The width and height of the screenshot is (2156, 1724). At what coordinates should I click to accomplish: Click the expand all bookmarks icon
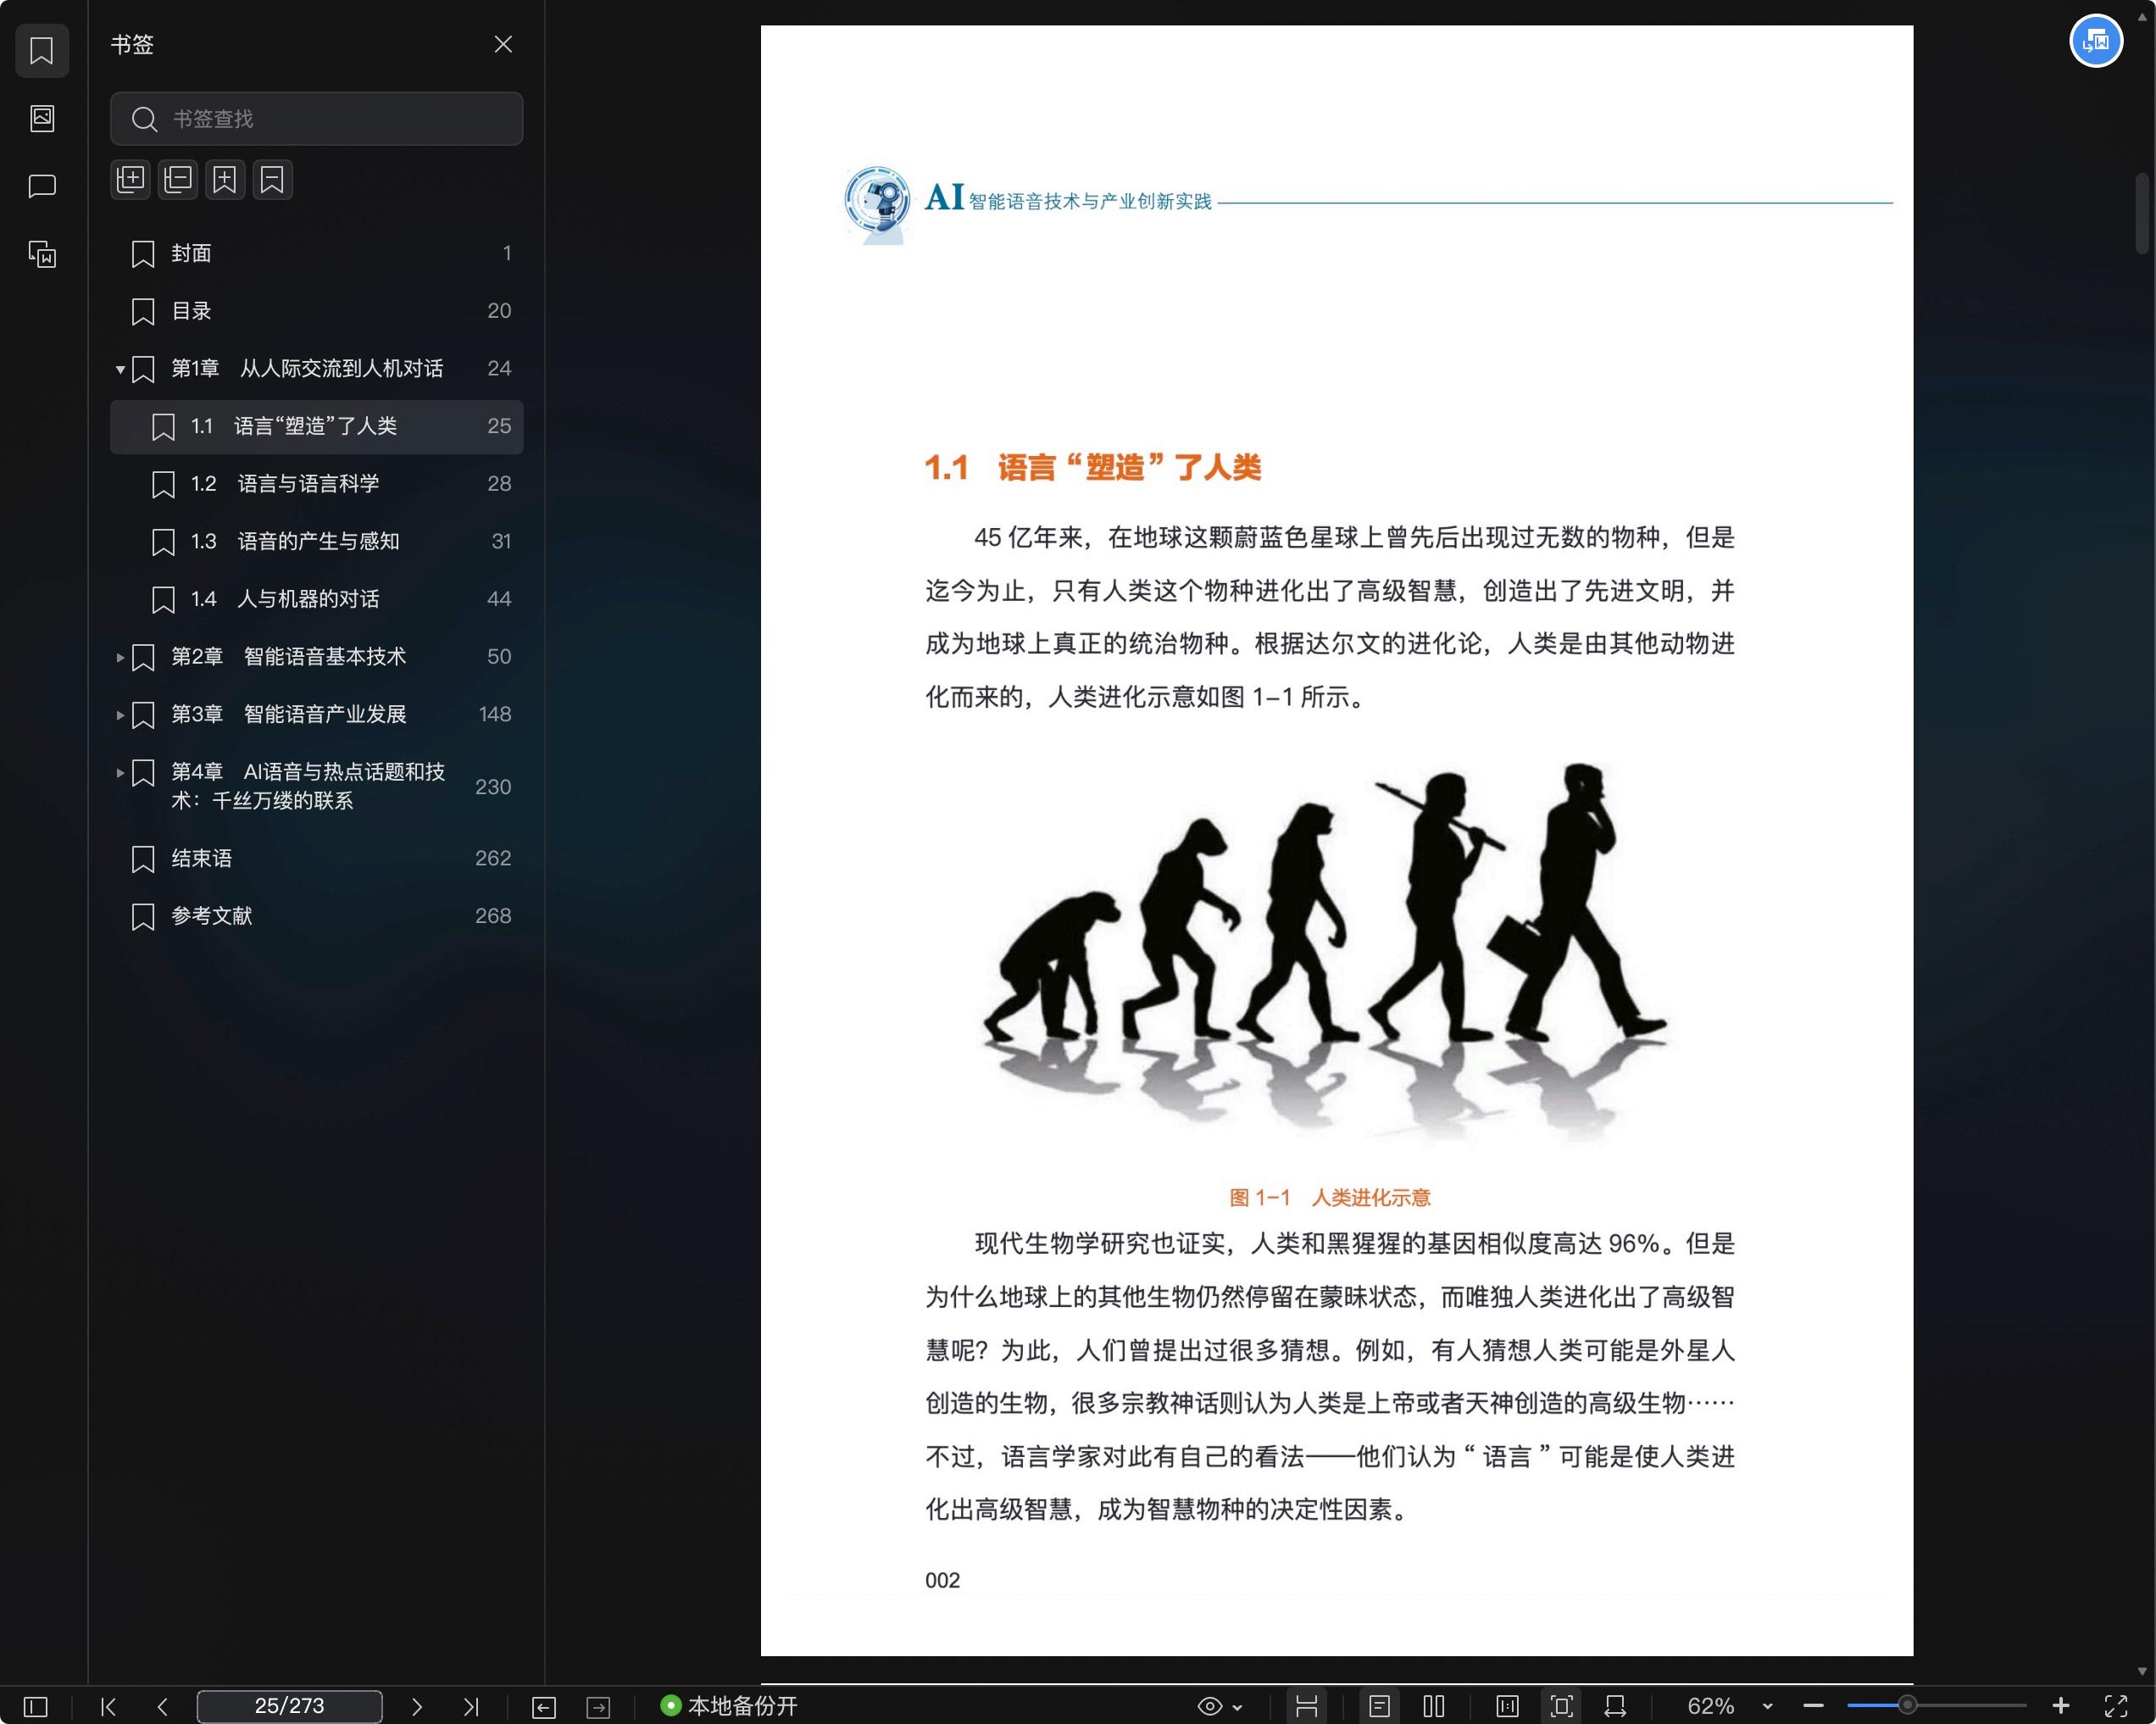130,180
